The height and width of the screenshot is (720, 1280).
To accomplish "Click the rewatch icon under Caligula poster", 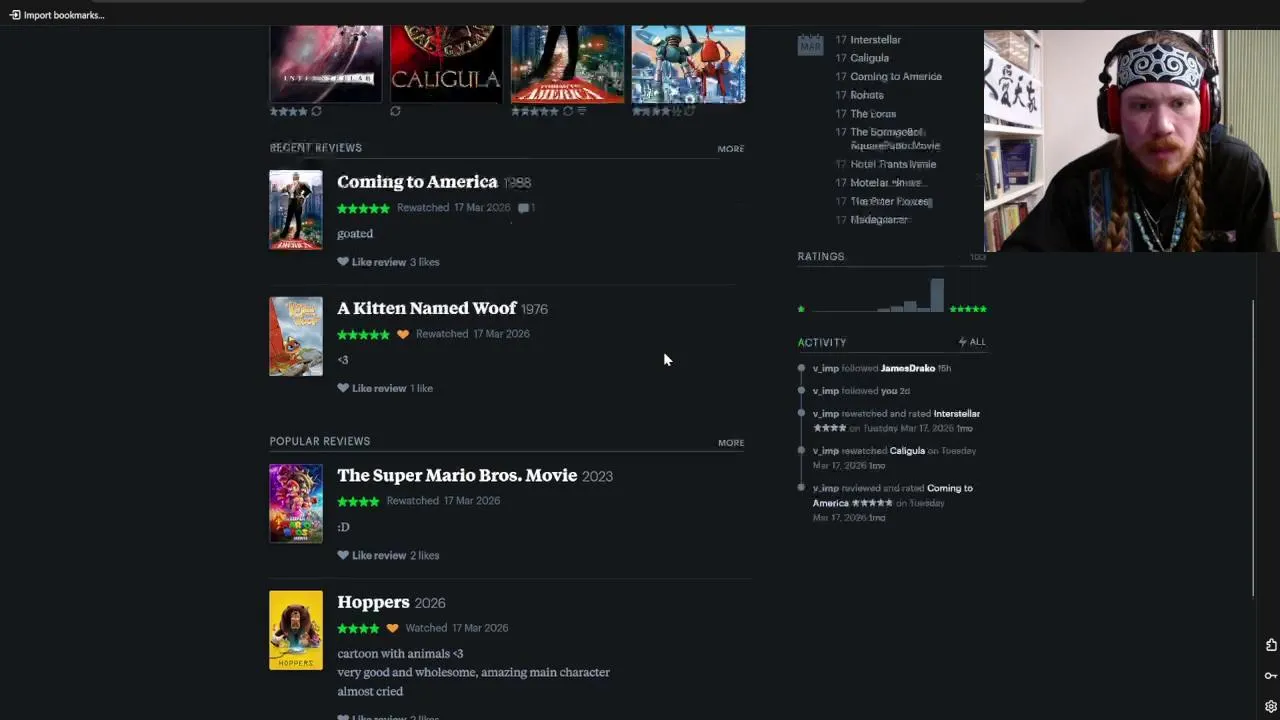I will [x=395, y=111].
